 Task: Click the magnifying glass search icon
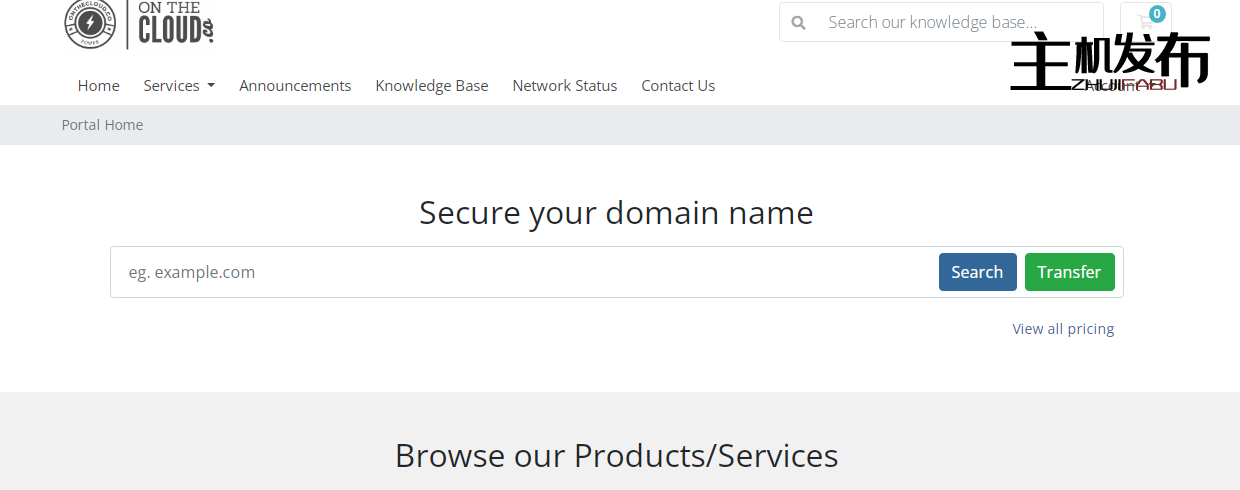(x=798, y=22)
